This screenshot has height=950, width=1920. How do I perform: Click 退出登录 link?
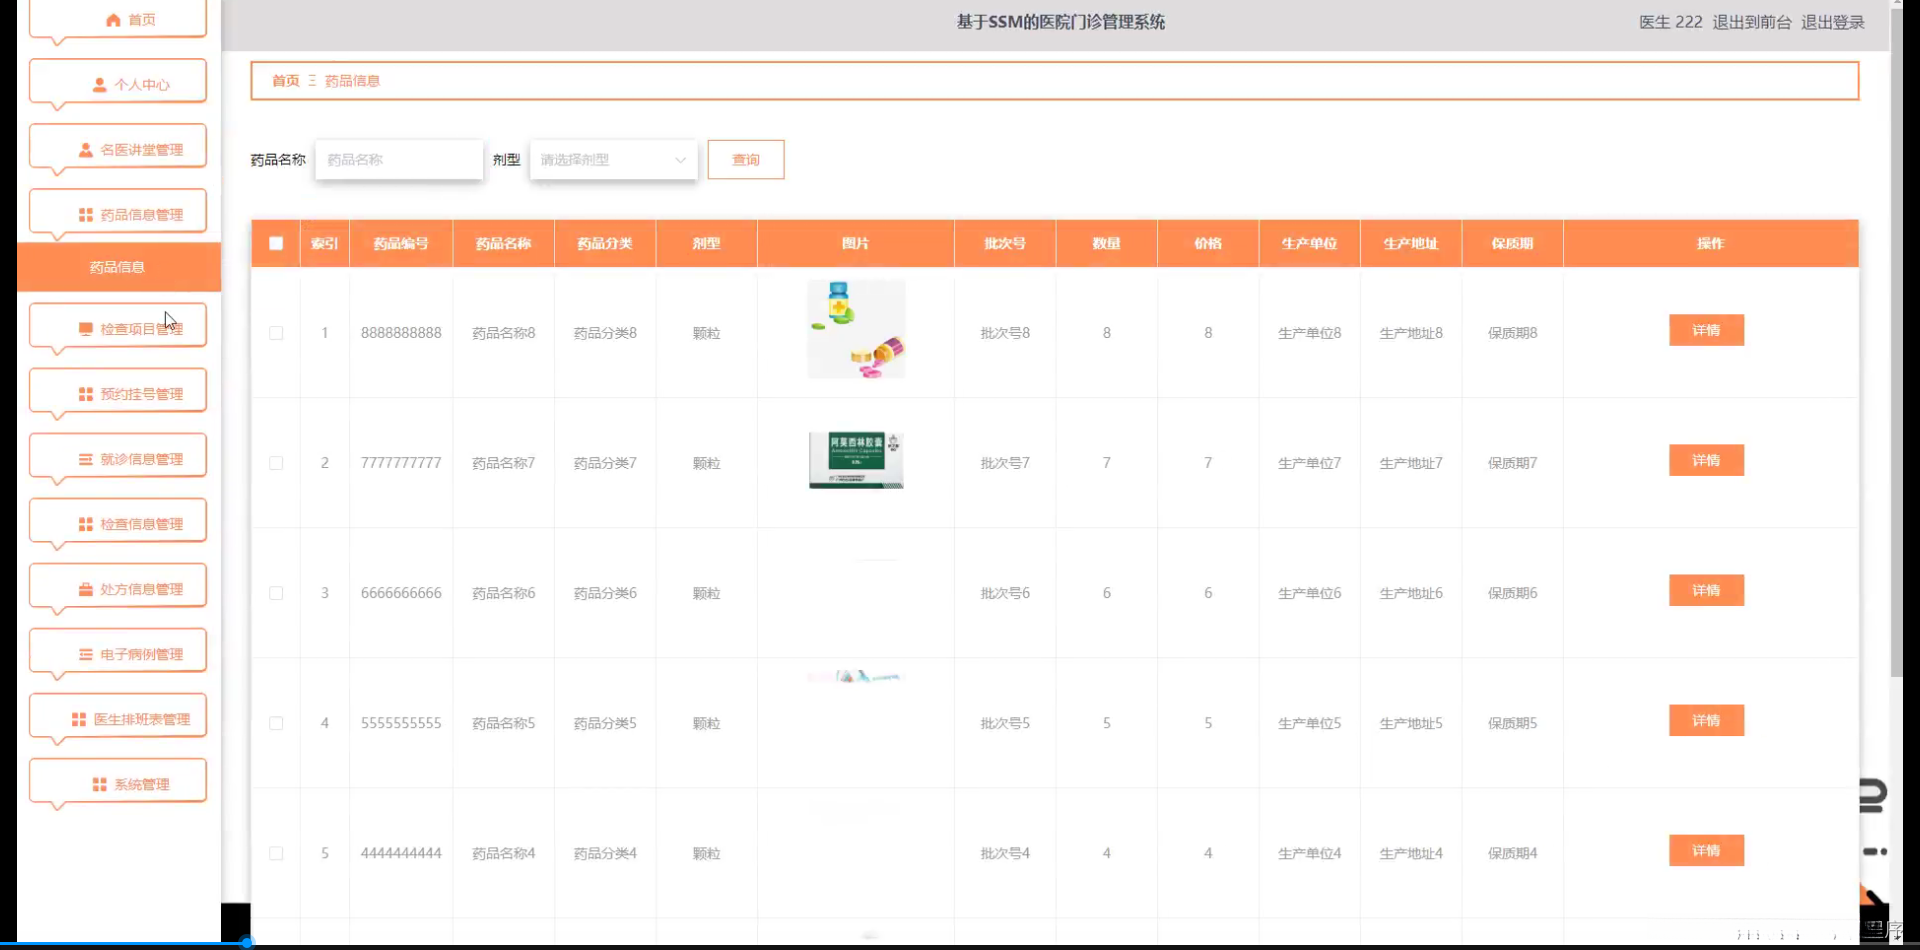(1833, 22)
